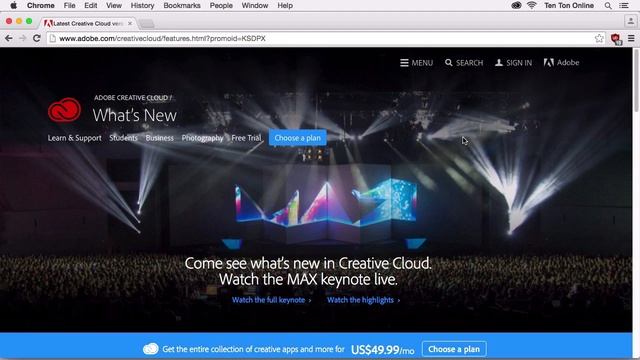Open the Chrome application menu
640x360 pixels.
pos(40,5)
